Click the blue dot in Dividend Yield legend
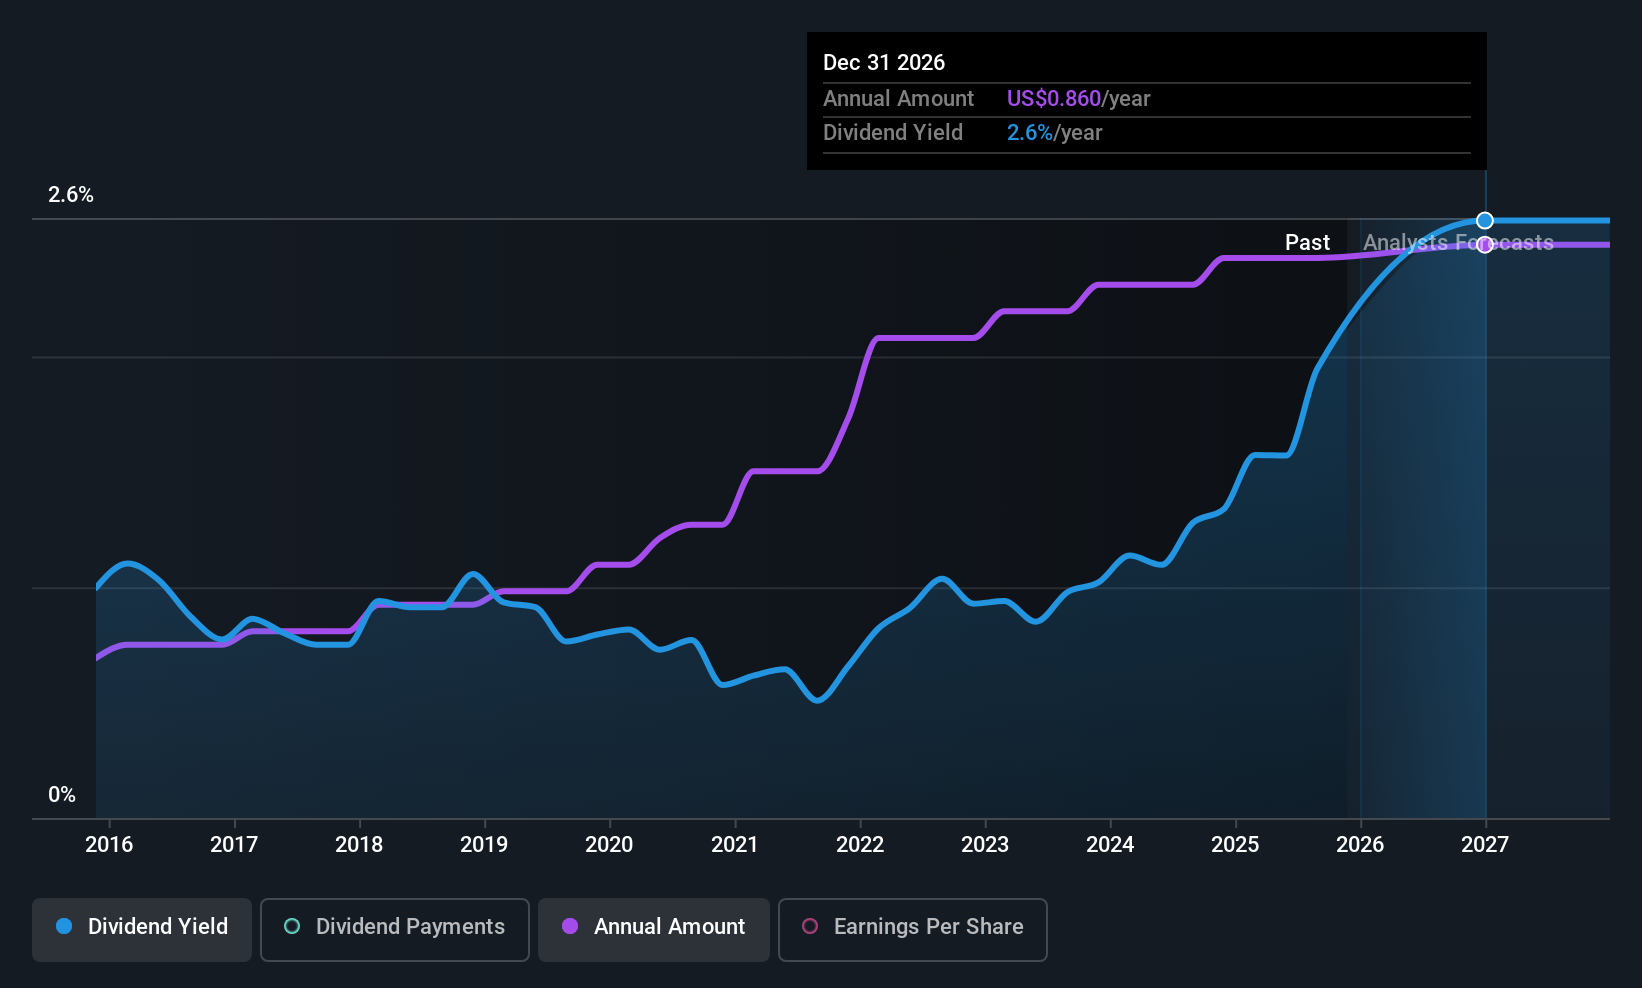 (64, 926)
